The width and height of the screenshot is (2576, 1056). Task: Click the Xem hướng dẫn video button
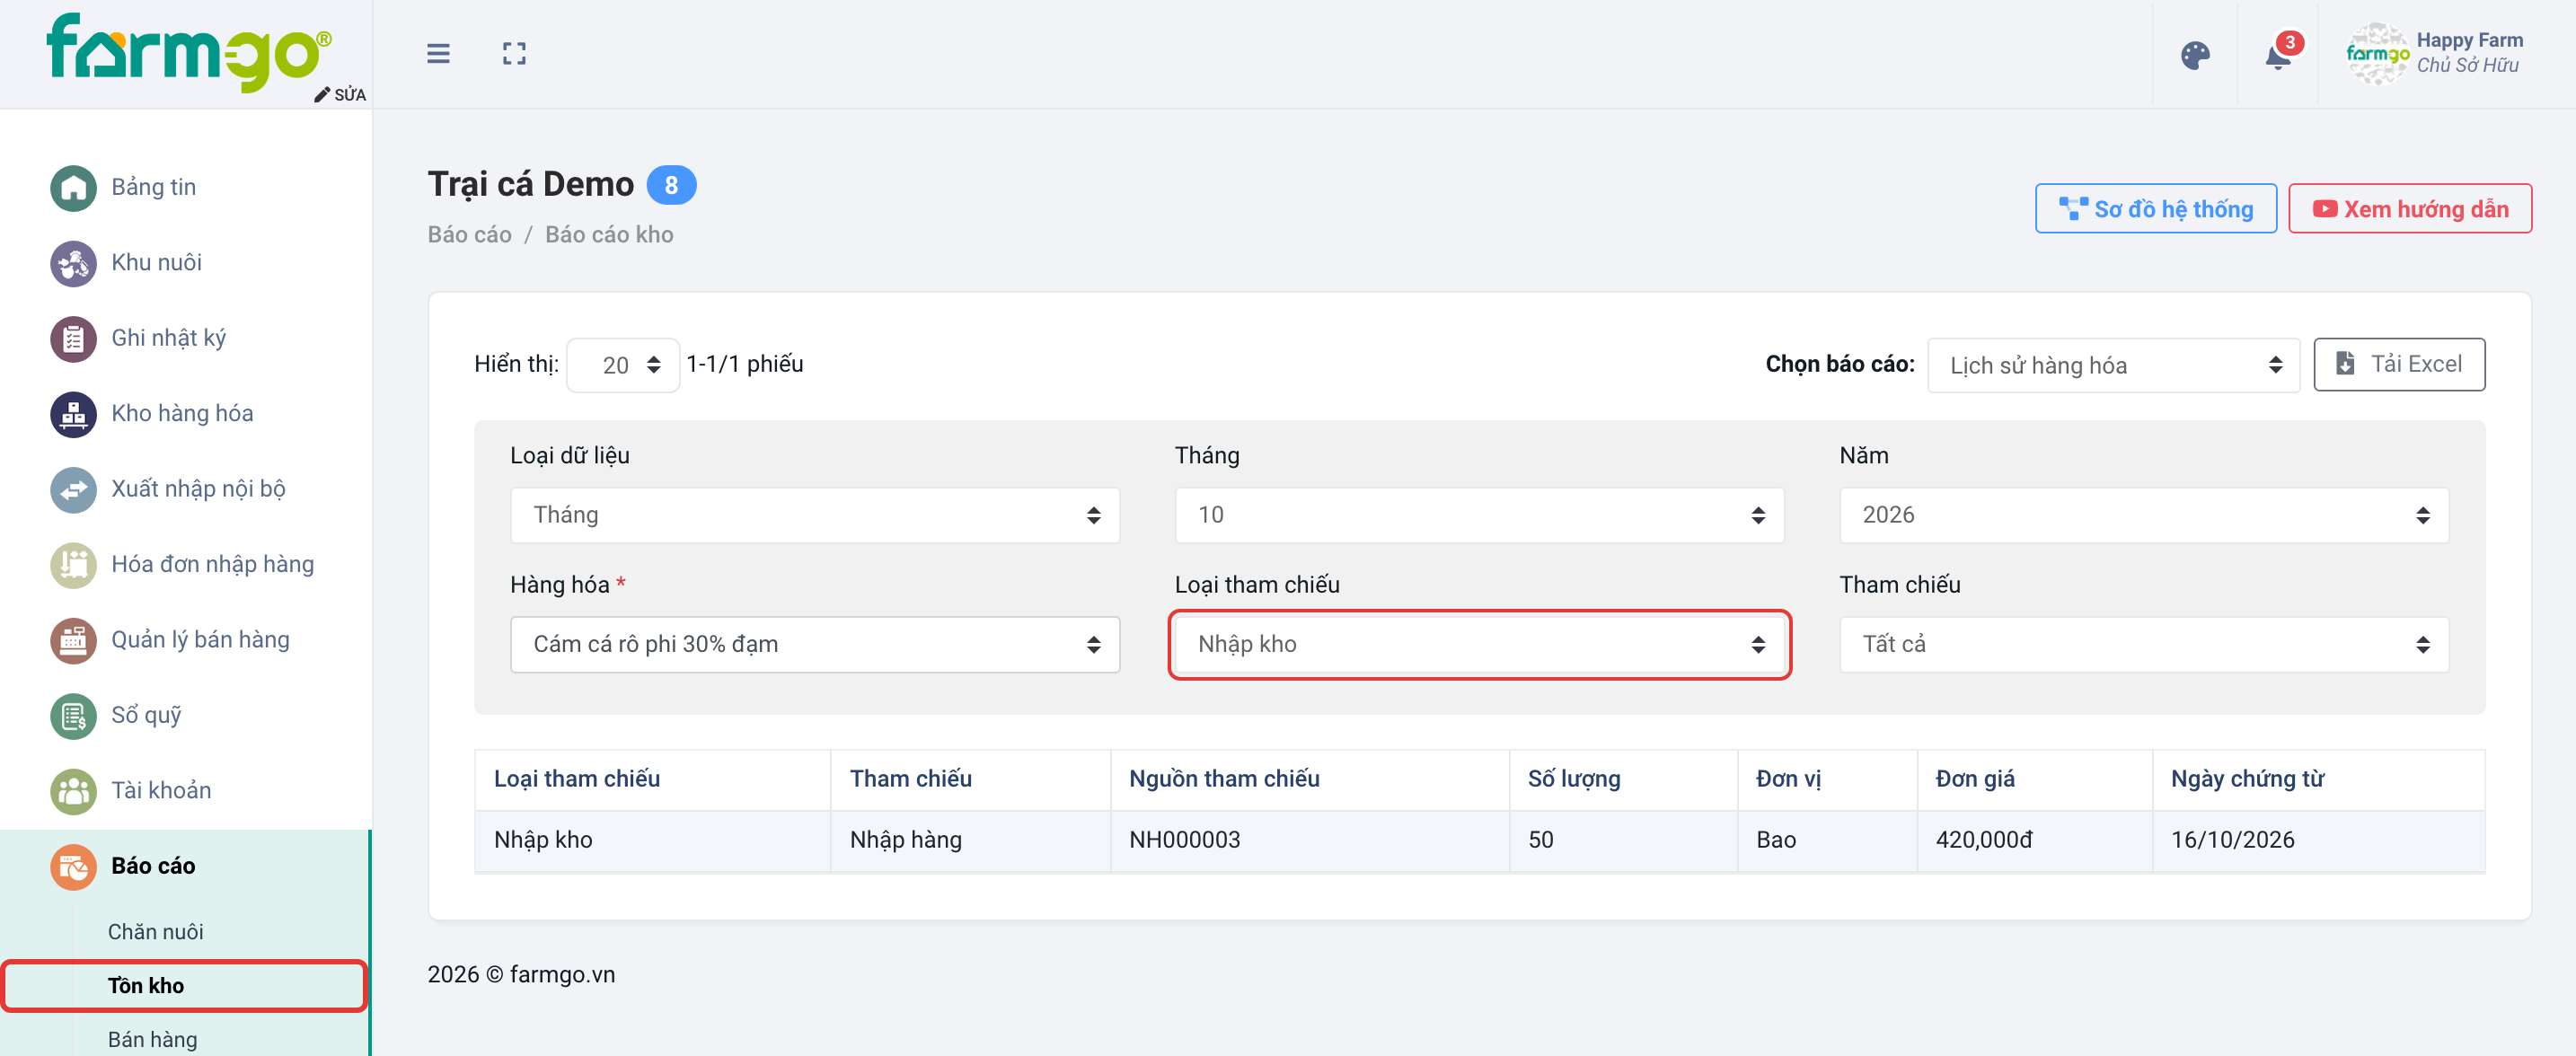tap(2409, 209)
